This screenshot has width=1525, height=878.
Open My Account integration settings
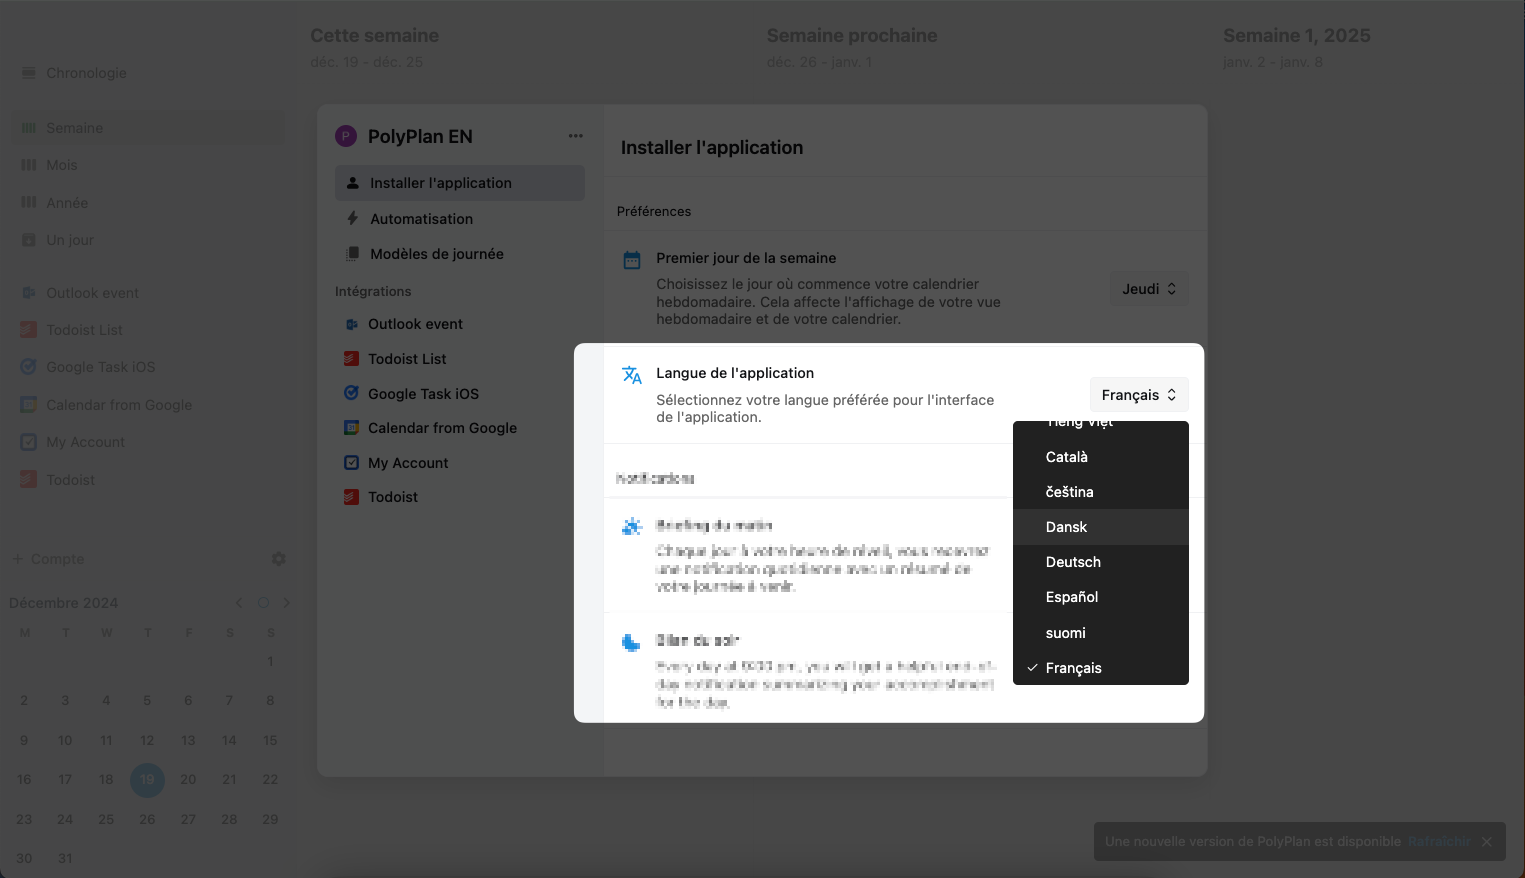[408, 463]
